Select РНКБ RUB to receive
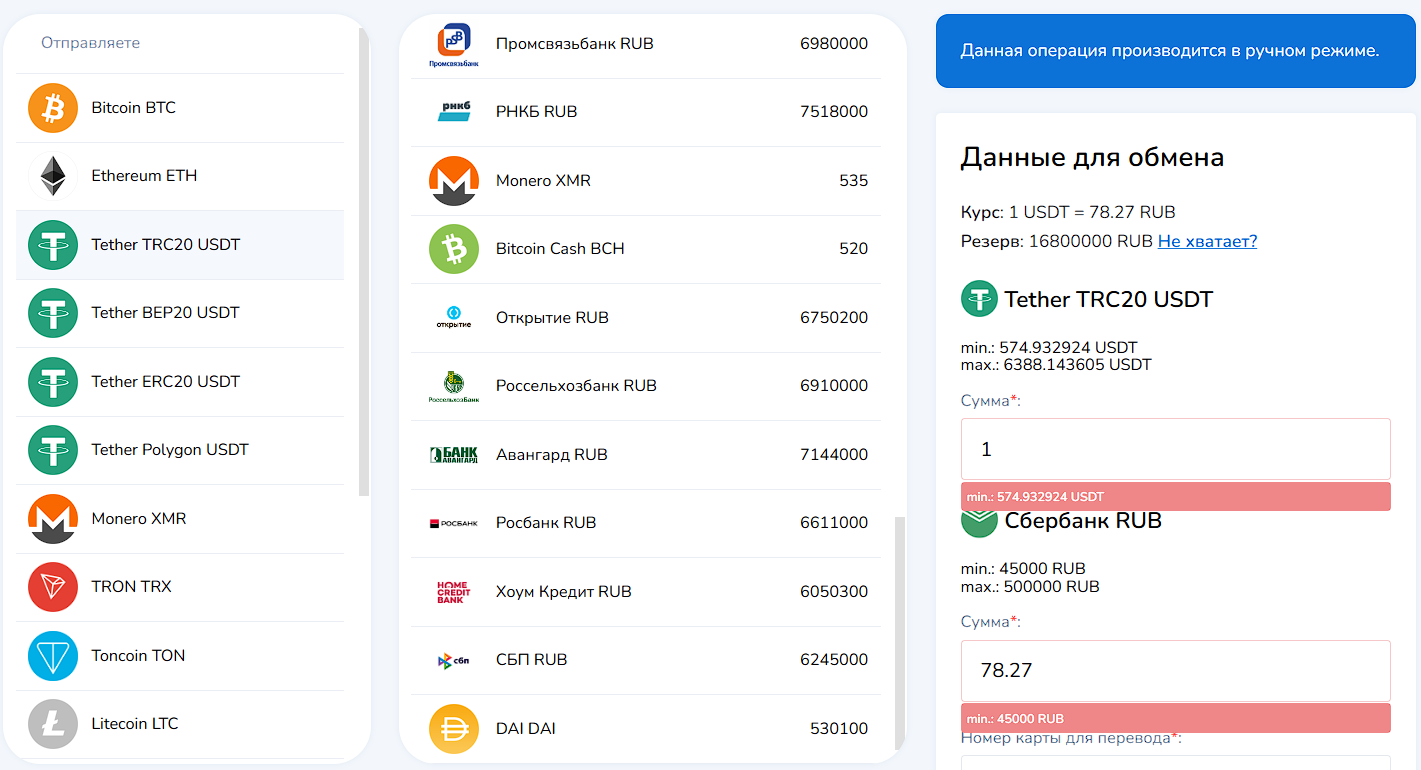This screenshot has width=1421, height=770. pyautogui.click(x=646, y=112)
